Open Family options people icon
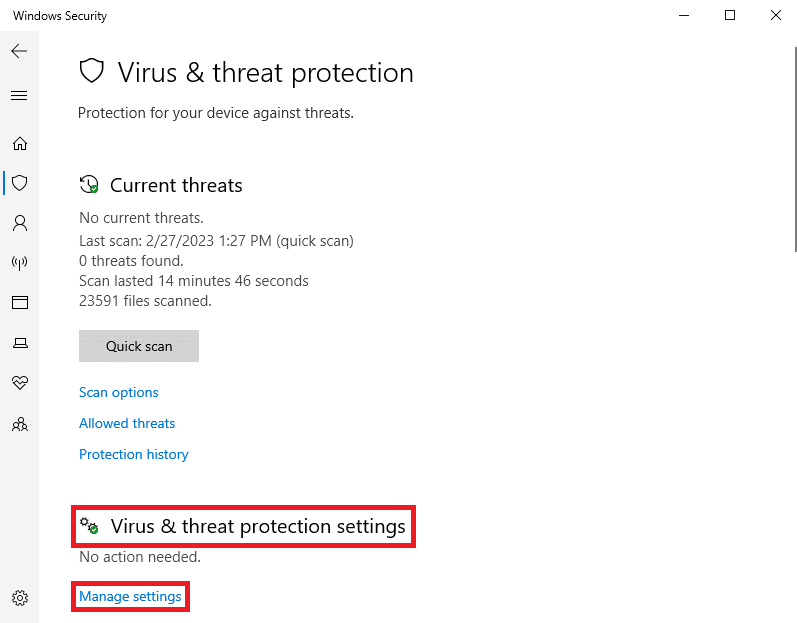 point(20,424)
